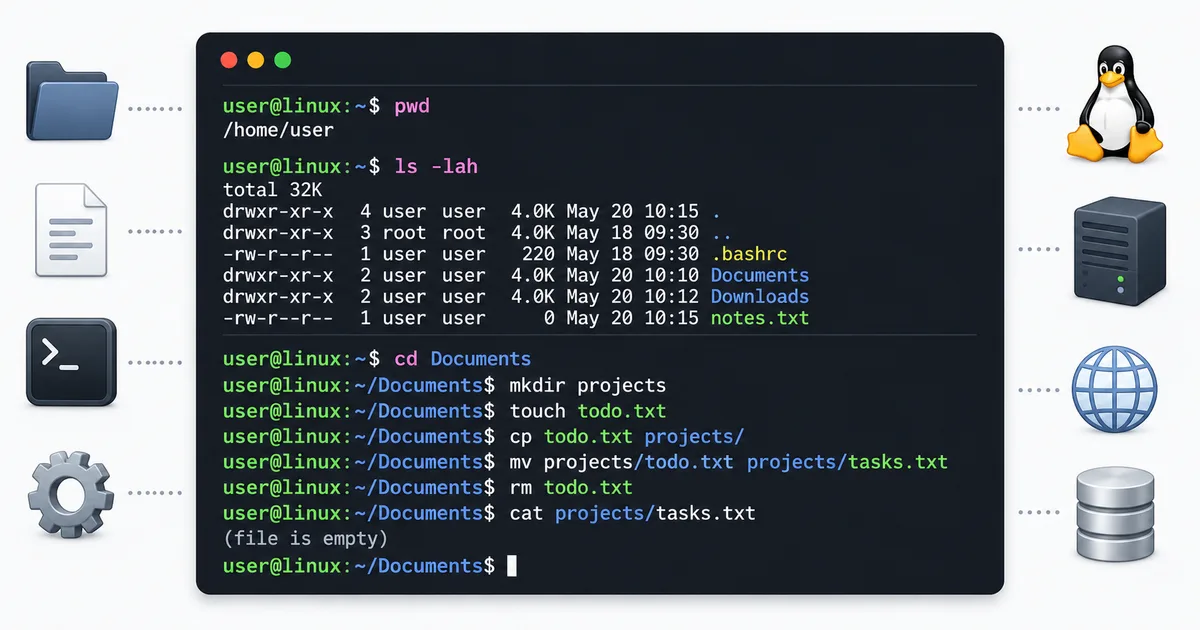Click the globe network icon
1200x630 pixels.
click(x=1114, y=389)
